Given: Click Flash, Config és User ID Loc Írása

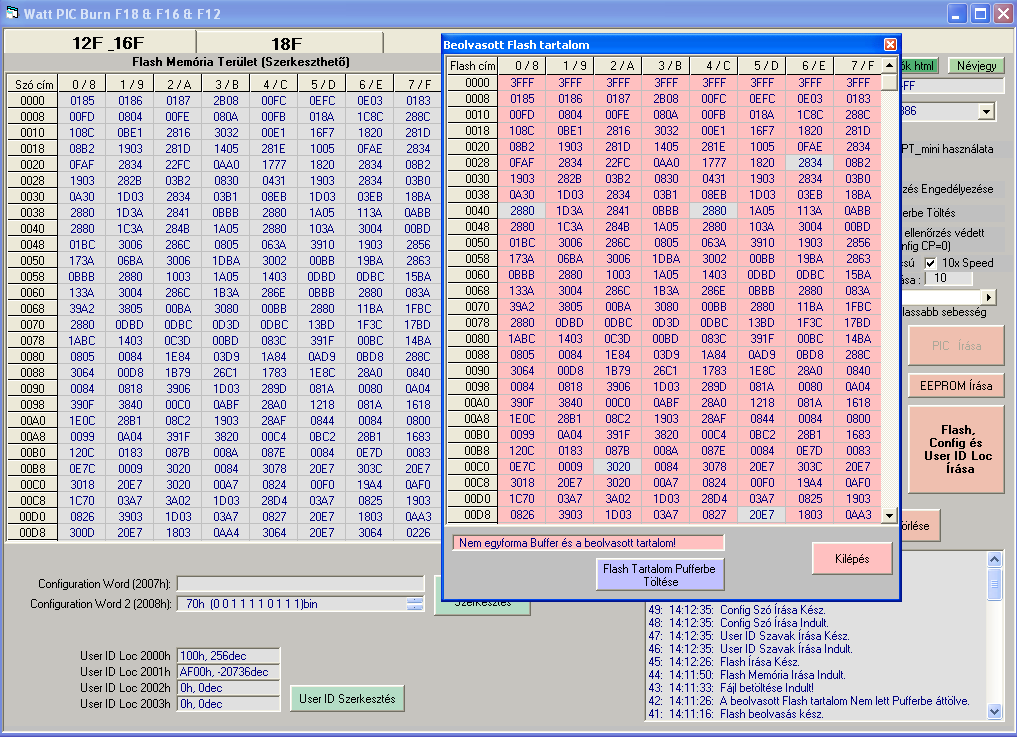Looking at the screenshot, I should pos(955,449).
